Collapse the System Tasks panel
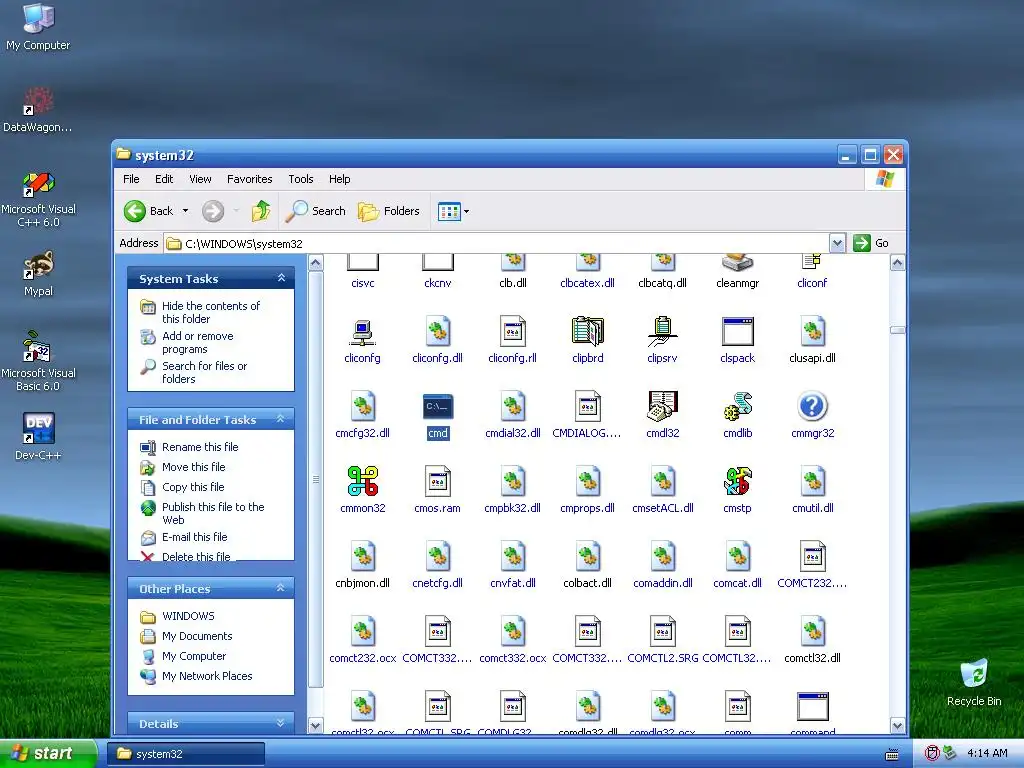This screenshot has width=1024, height=768. coord(281,278)
